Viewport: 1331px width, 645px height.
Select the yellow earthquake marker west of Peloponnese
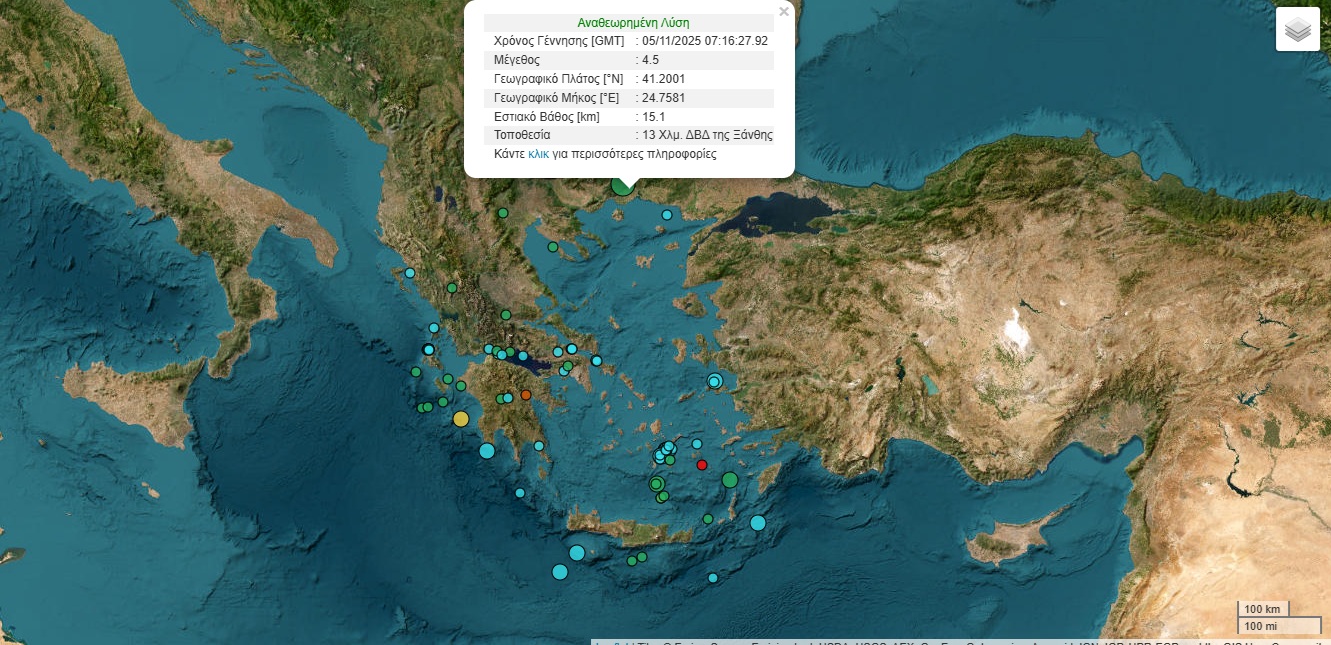pyautogui.click(x=460, y=419)
